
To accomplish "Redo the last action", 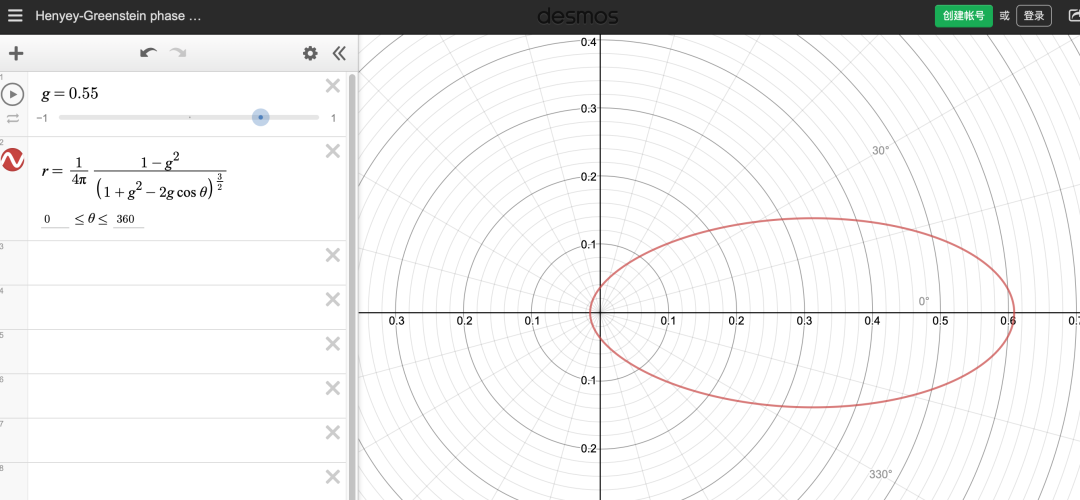I will coord(178,53).
